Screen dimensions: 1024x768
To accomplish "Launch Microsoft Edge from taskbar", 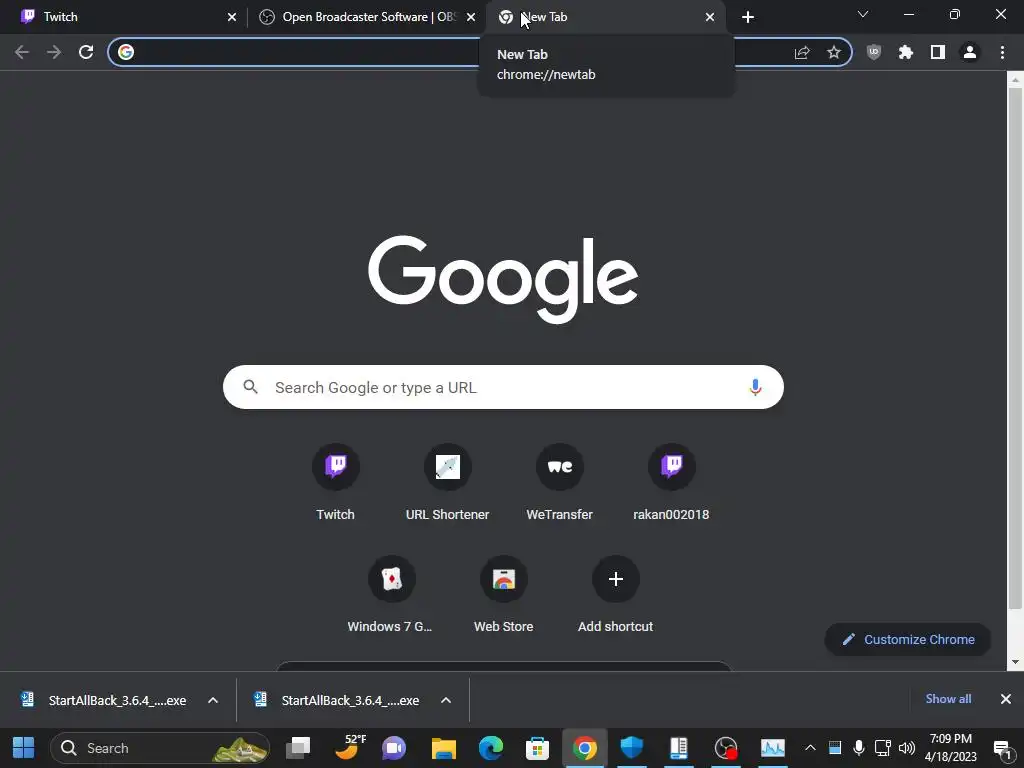I will tap(490, 748).
